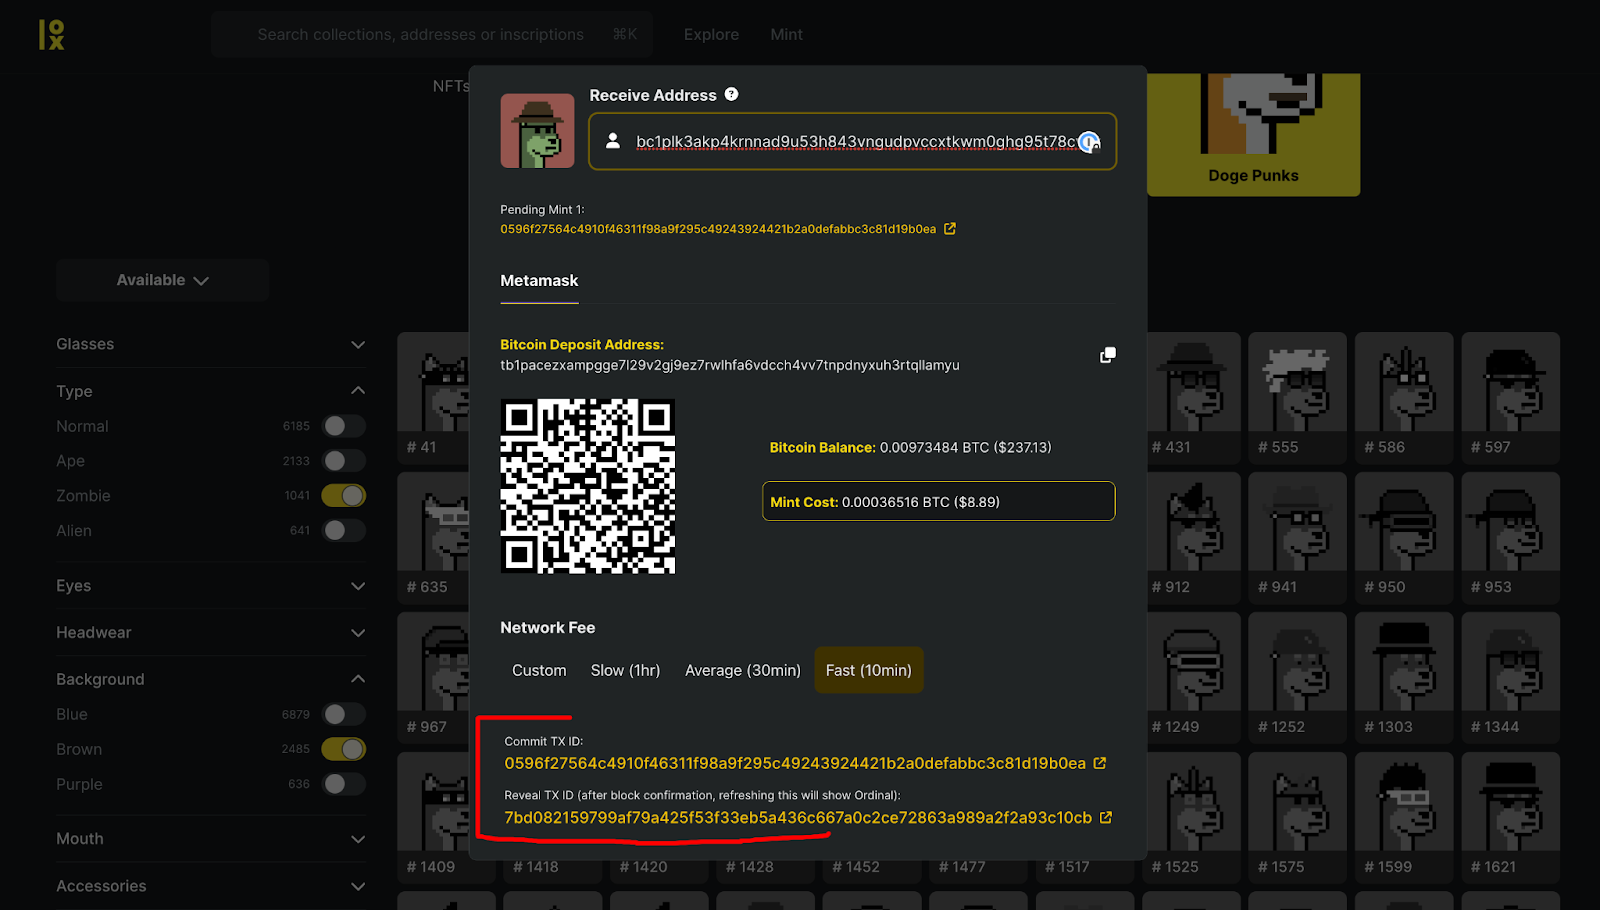Open Doge Punk #555 card
Image resolution: width=1600 pixels, height=910 pixels.
coord(1297,397)
